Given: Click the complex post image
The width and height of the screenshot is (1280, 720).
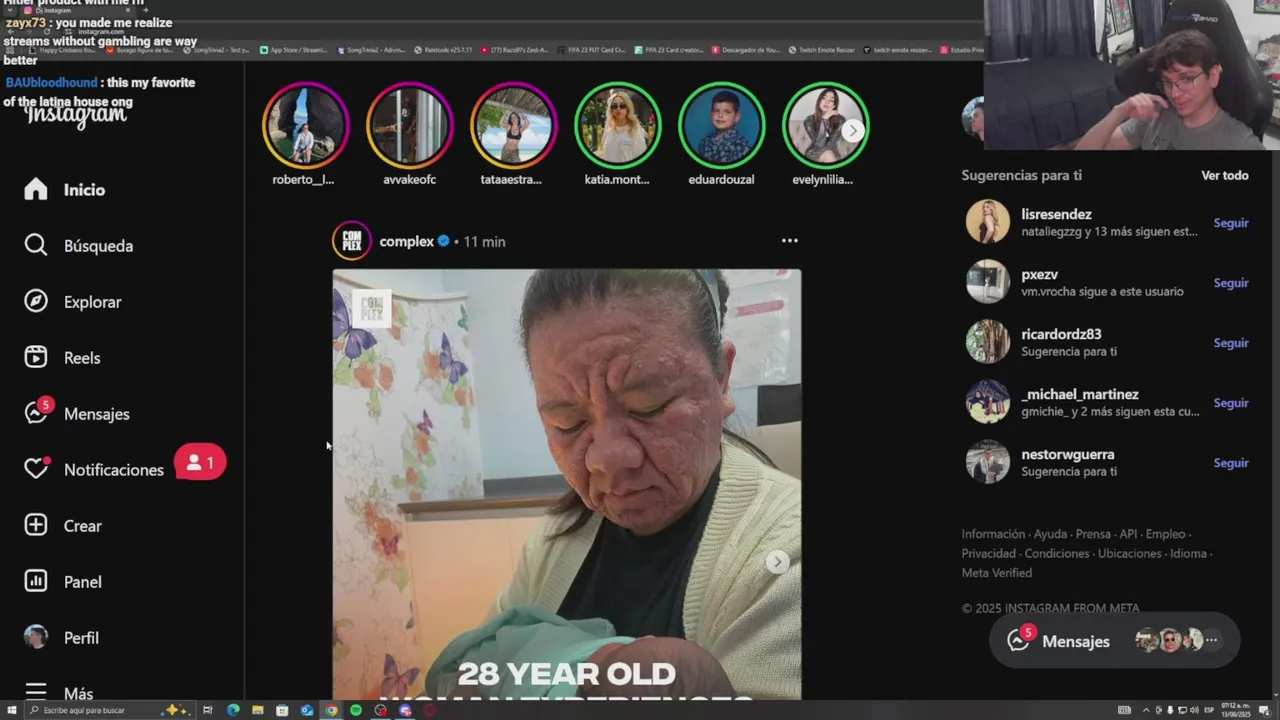Looking at the screenshot, I should 567,484.
